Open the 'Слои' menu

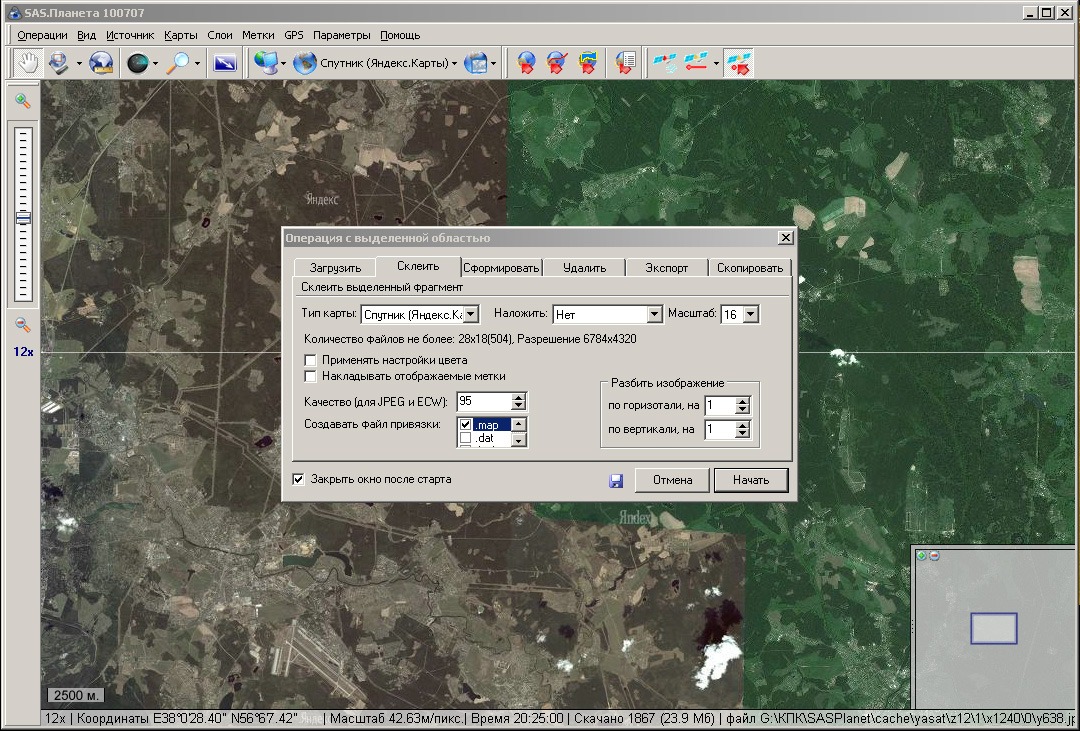point(220,35)
